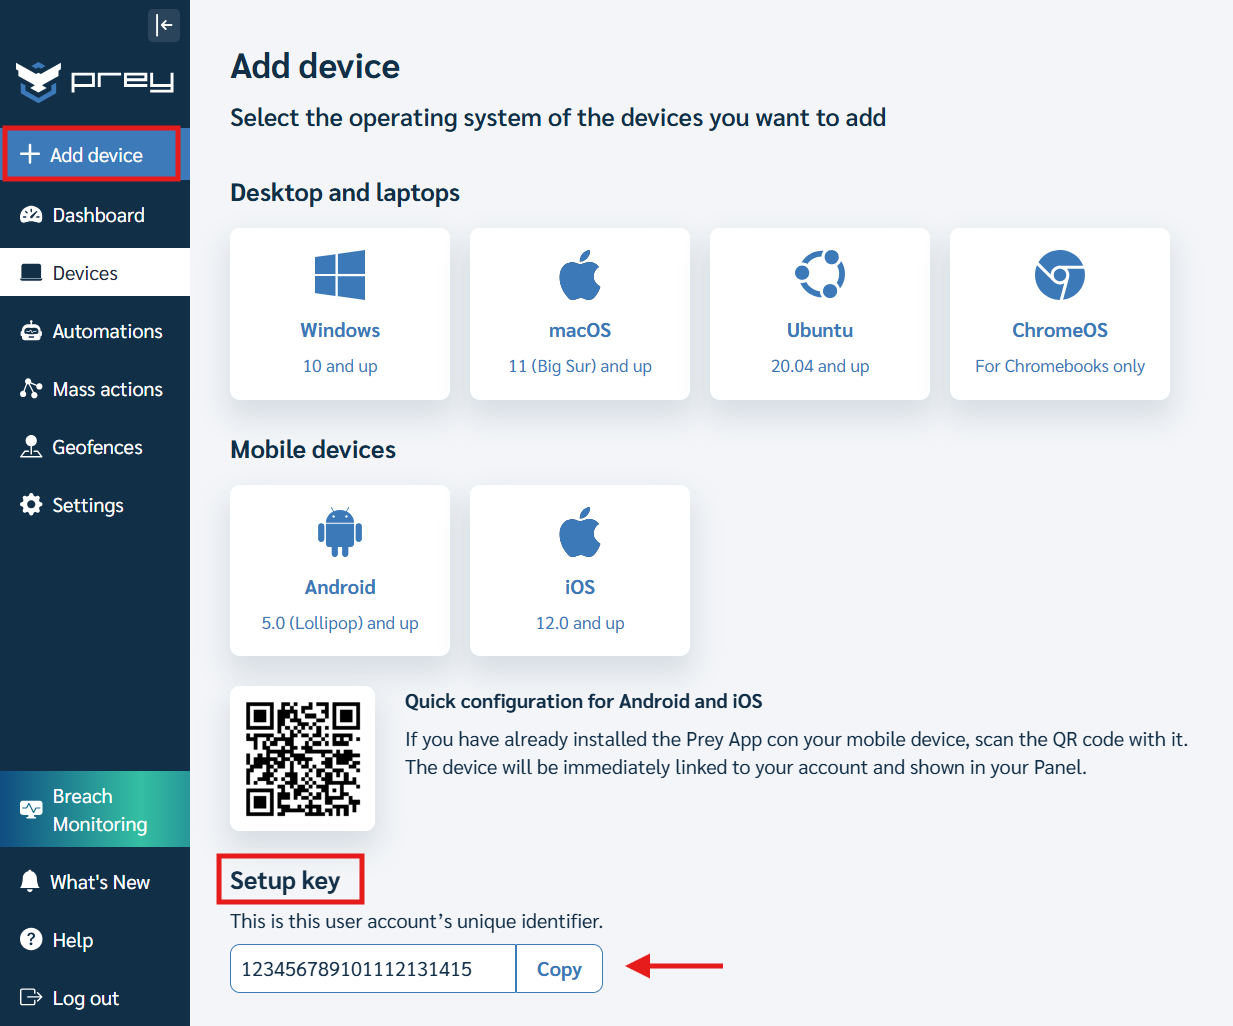Click the Apple logo on the macOS card

tap(580, 275)
